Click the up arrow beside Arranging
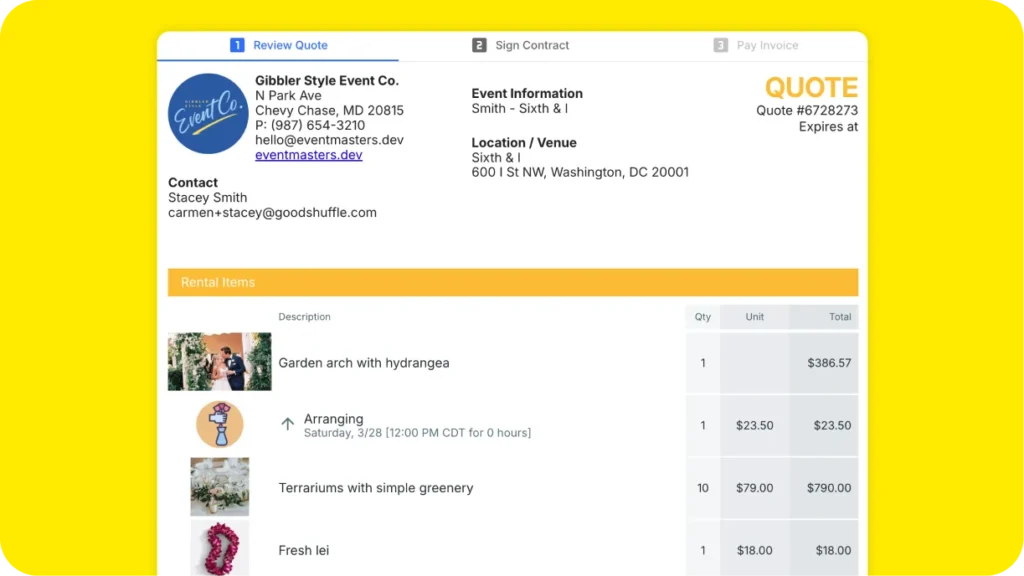The height and width of the screenshot is (576, 1024). point(287,424)
